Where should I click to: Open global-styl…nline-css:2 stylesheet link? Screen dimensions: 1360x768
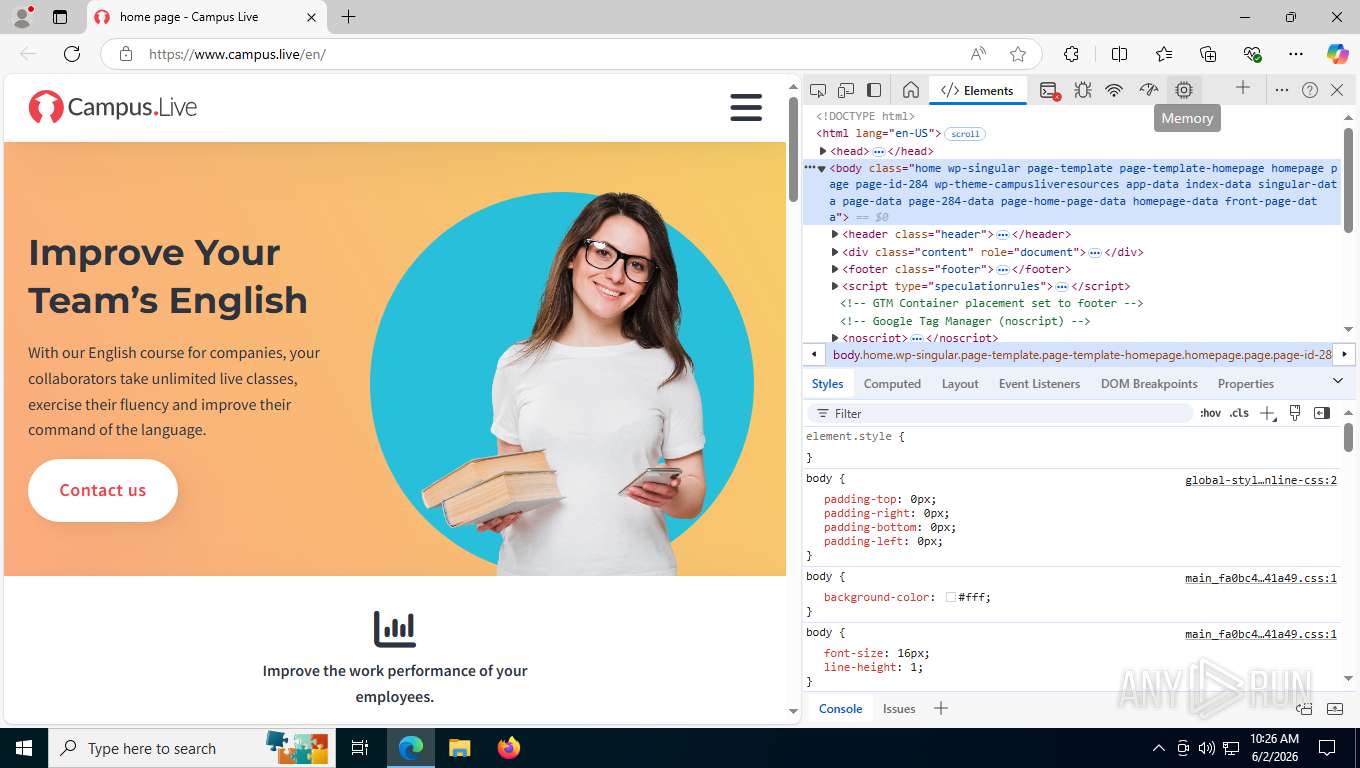point(1261,480)
